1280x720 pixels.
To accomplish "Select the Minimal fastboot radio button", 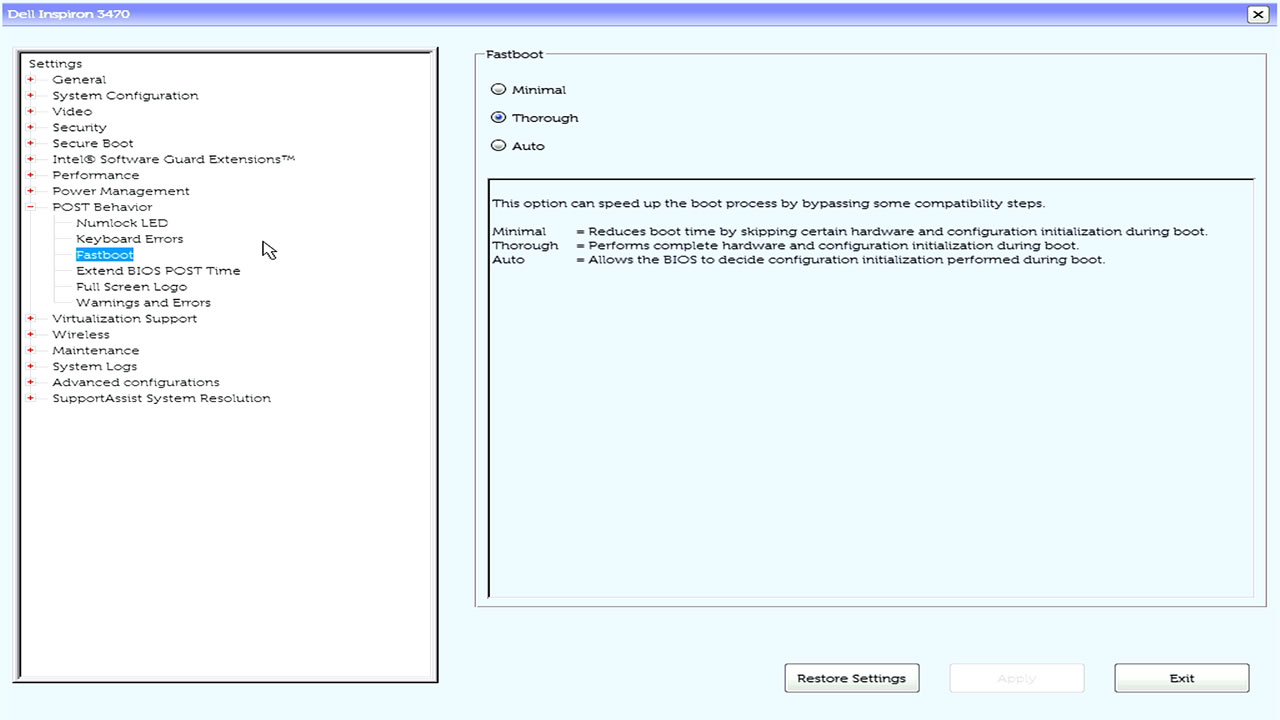I will click(x=499, y=90).
